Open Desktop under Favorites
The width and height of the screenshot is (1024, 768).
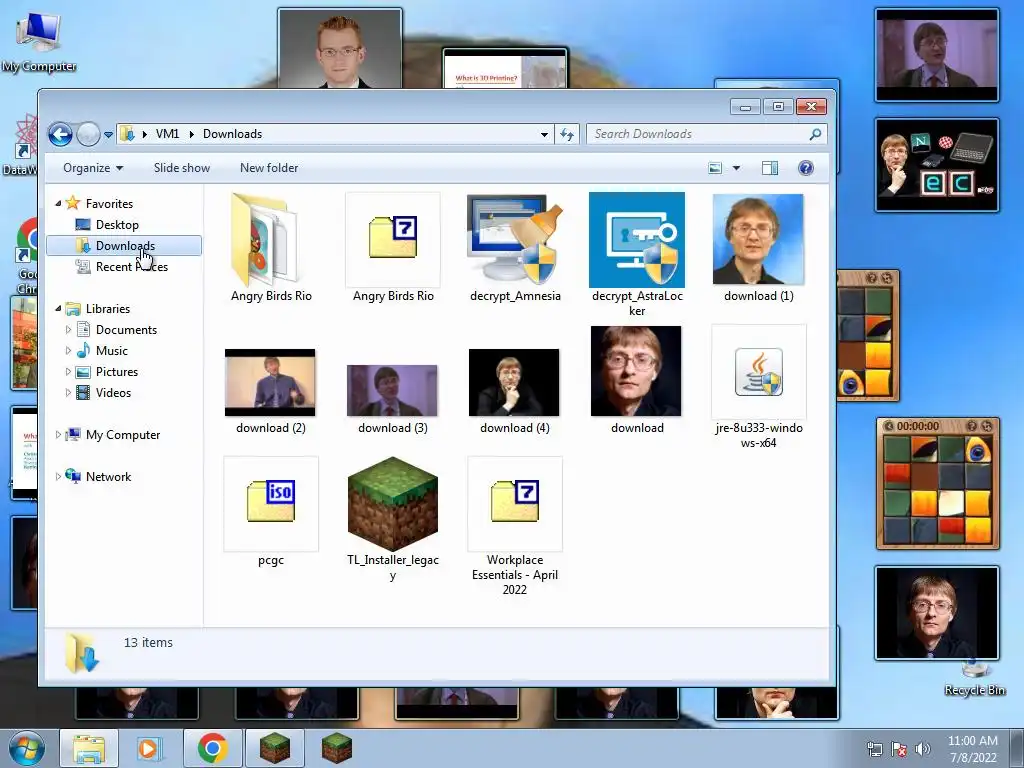(117, 225)
